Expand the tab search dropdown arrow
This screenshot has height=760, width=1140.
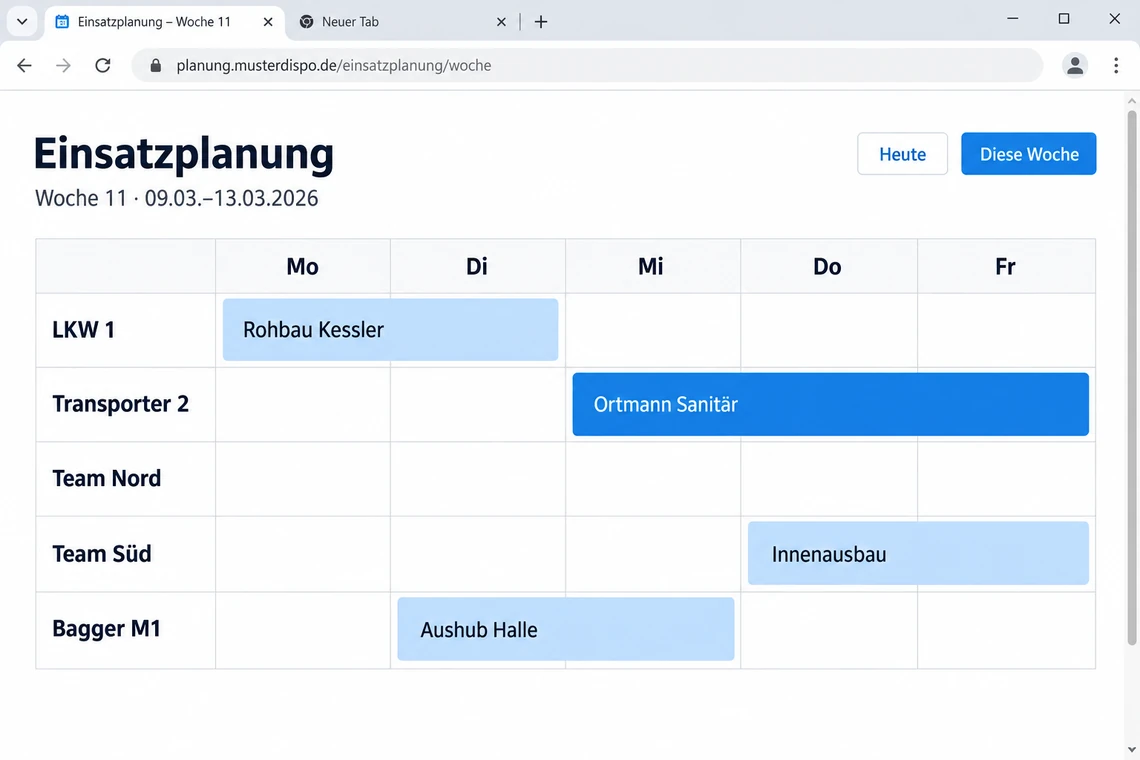click(x=22, y=22)
